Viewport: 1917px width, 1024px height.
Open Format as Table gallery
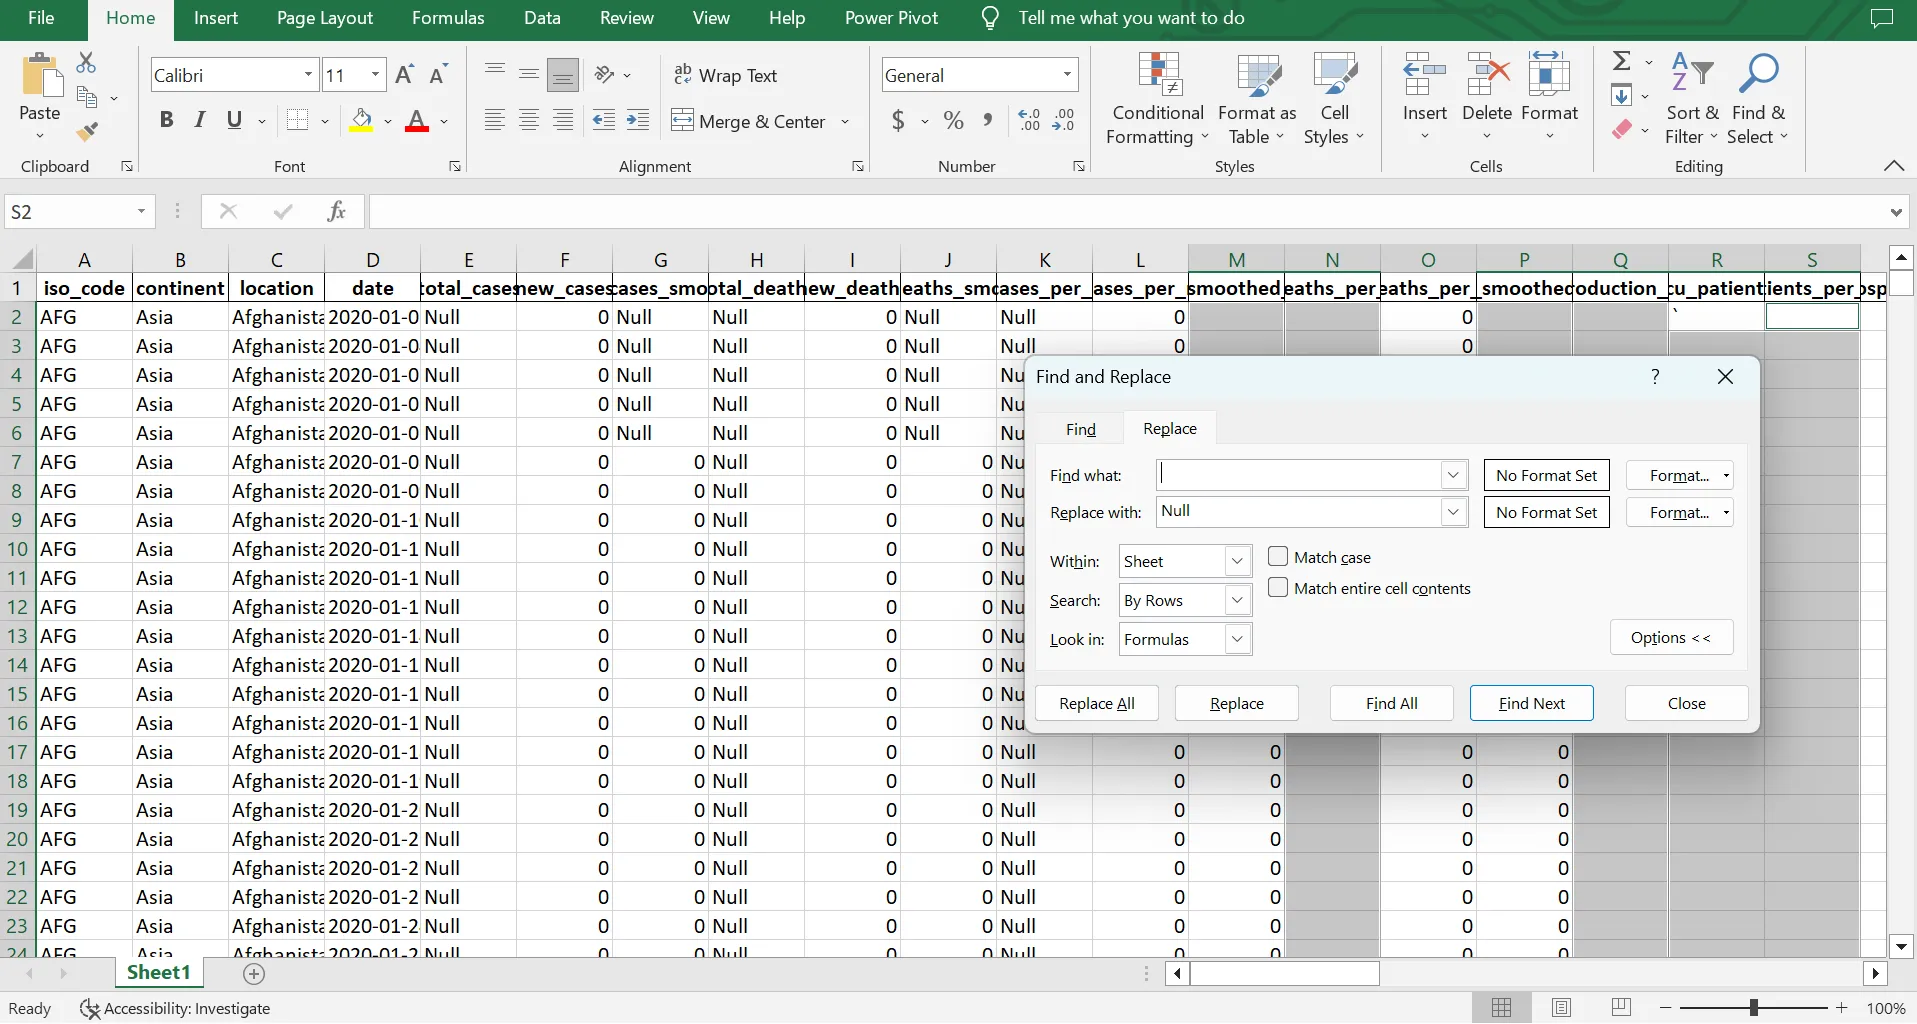[1257, 99]
